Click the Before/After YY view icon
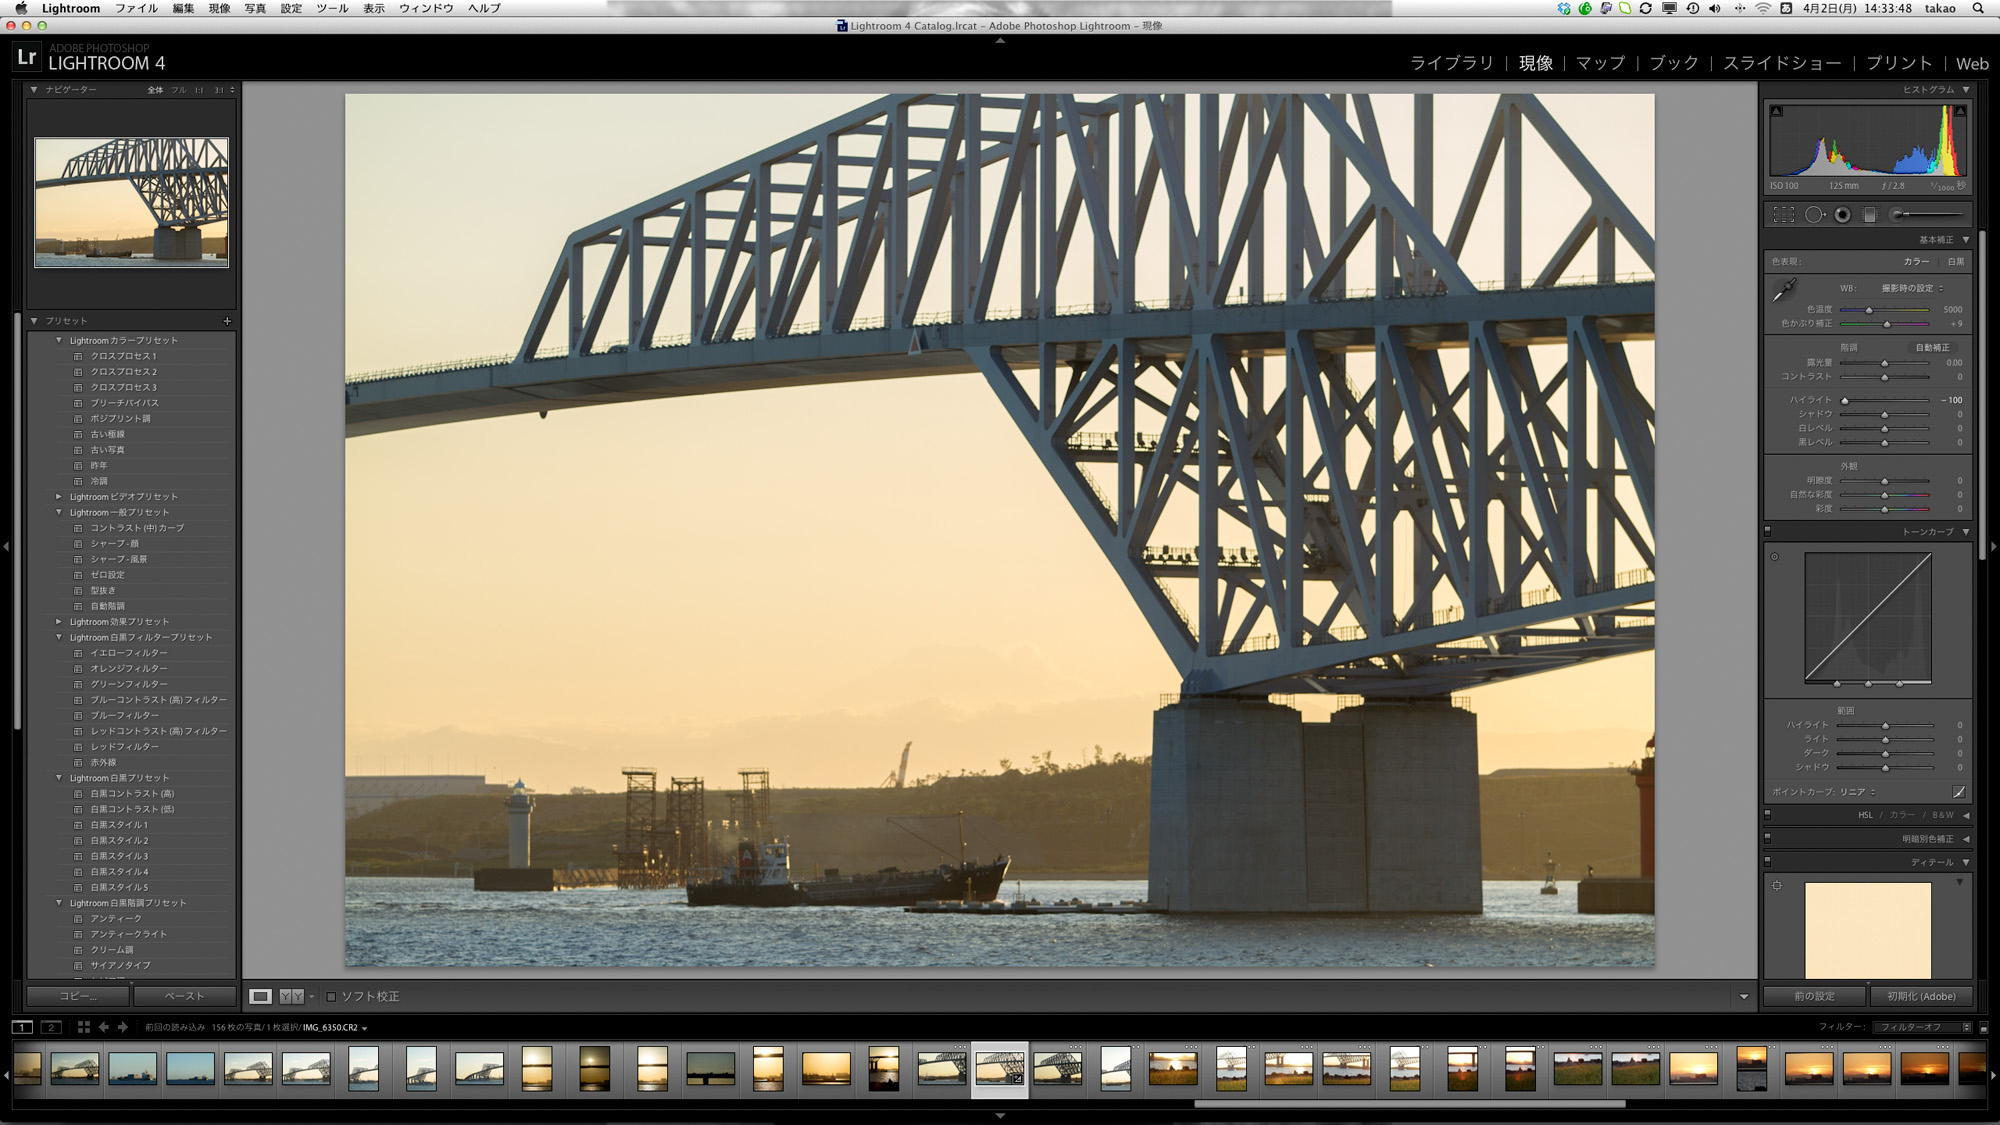The height and width of the screenshot is (1125, 2000). tap(292, 996)
